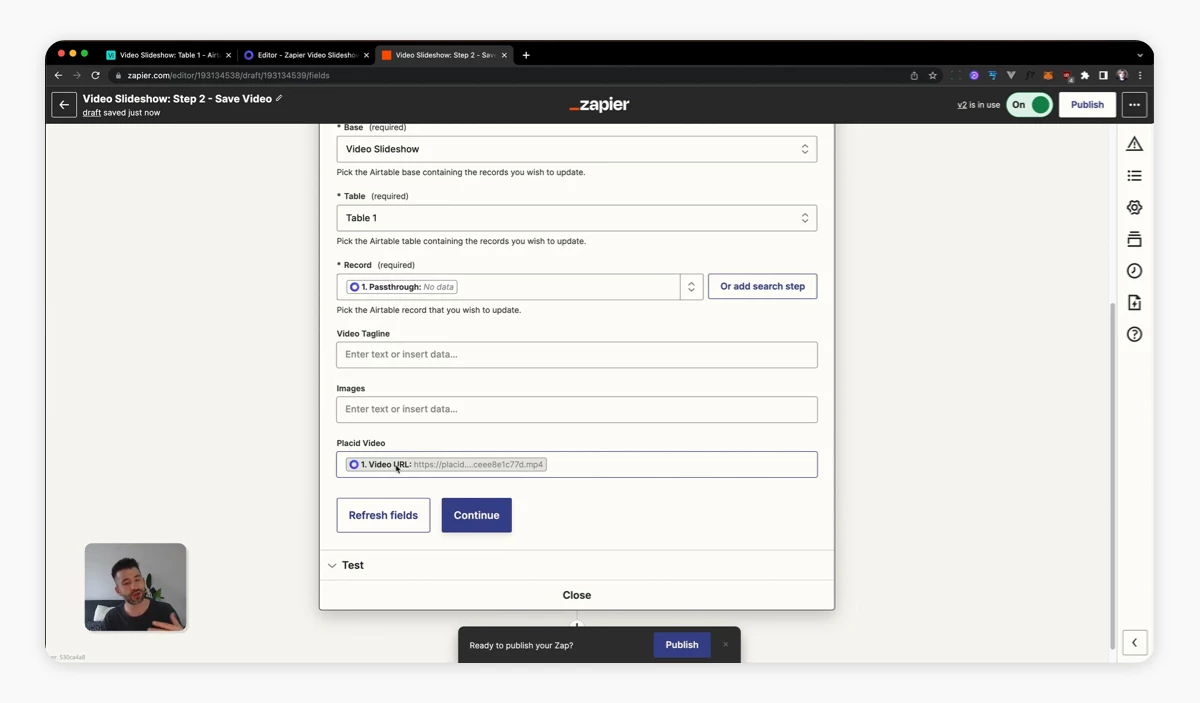Image resolution: width=1200 pixels, height=703 pixels.
Task: Click the red extension icon with badge
Action: click(x=1067, y=75)
